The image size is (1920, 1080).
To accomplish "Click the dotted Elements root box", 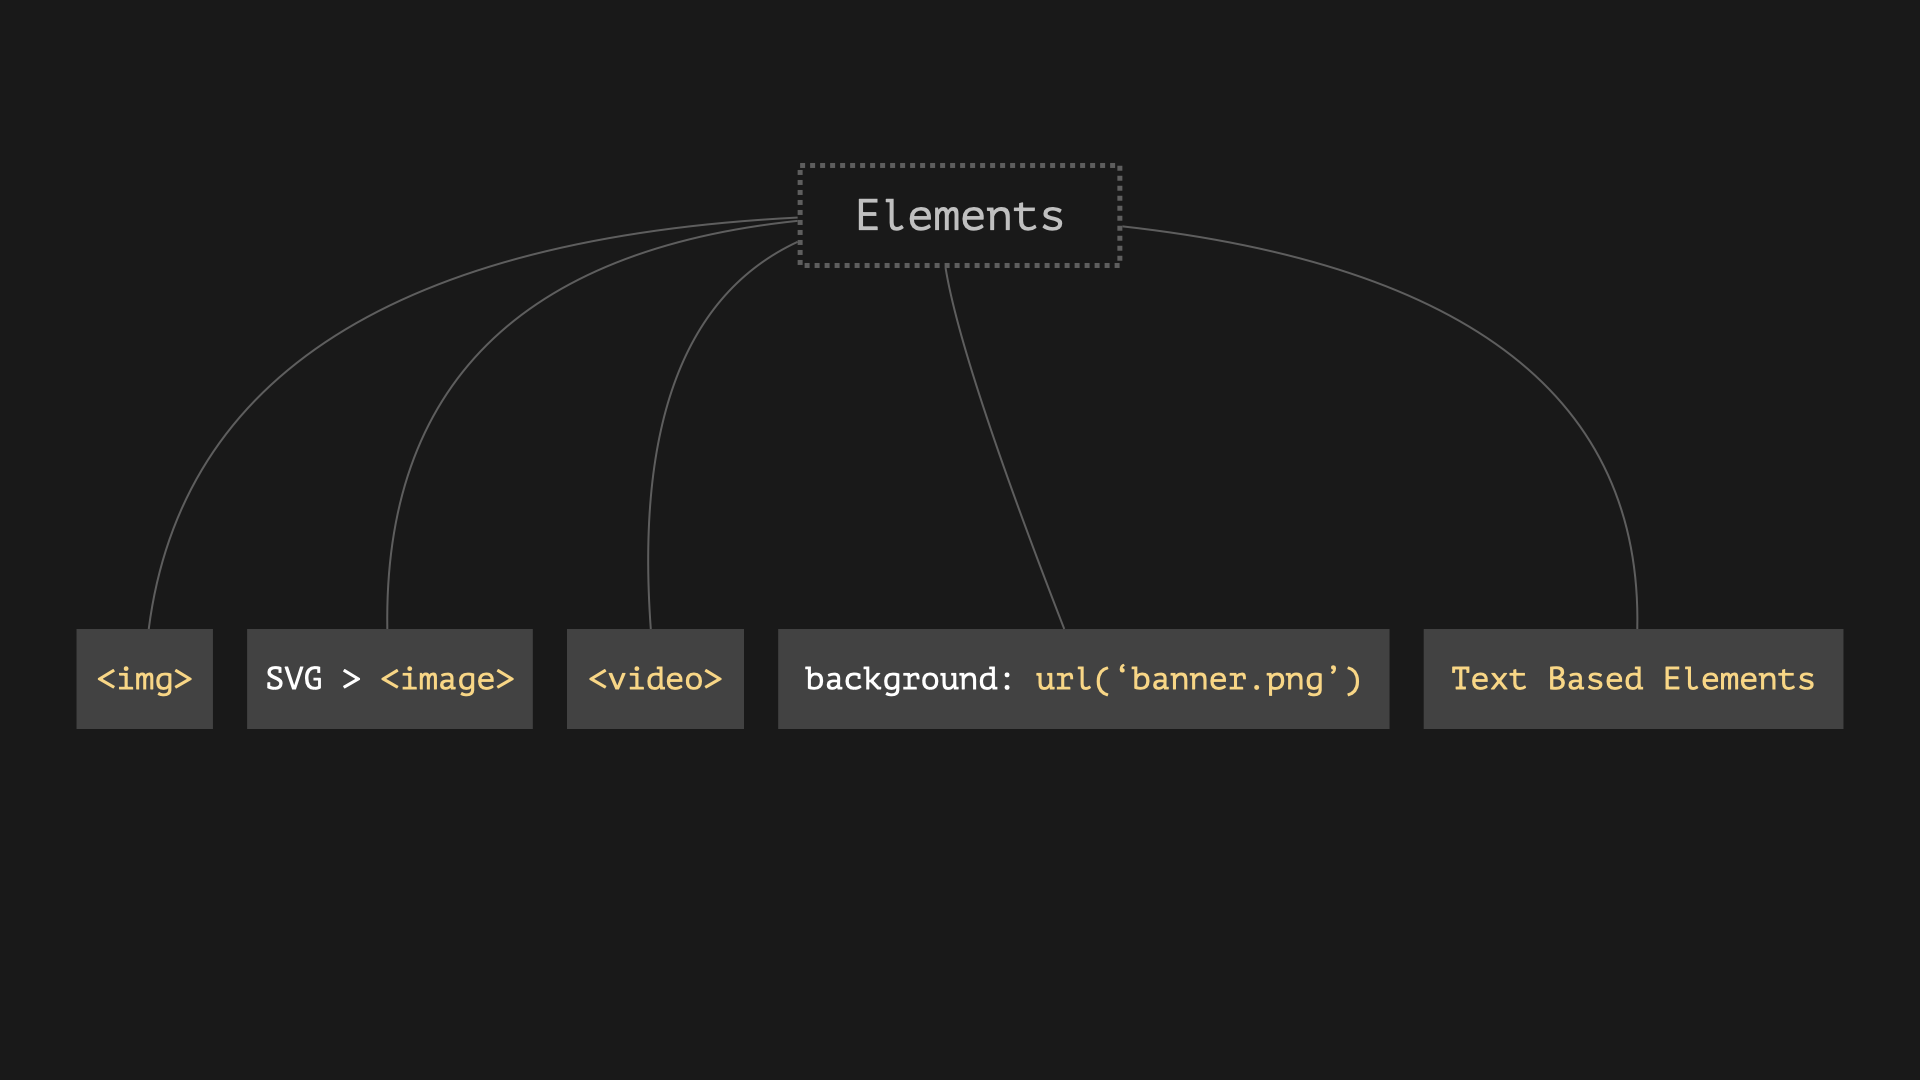I will (x=960, y=216).
